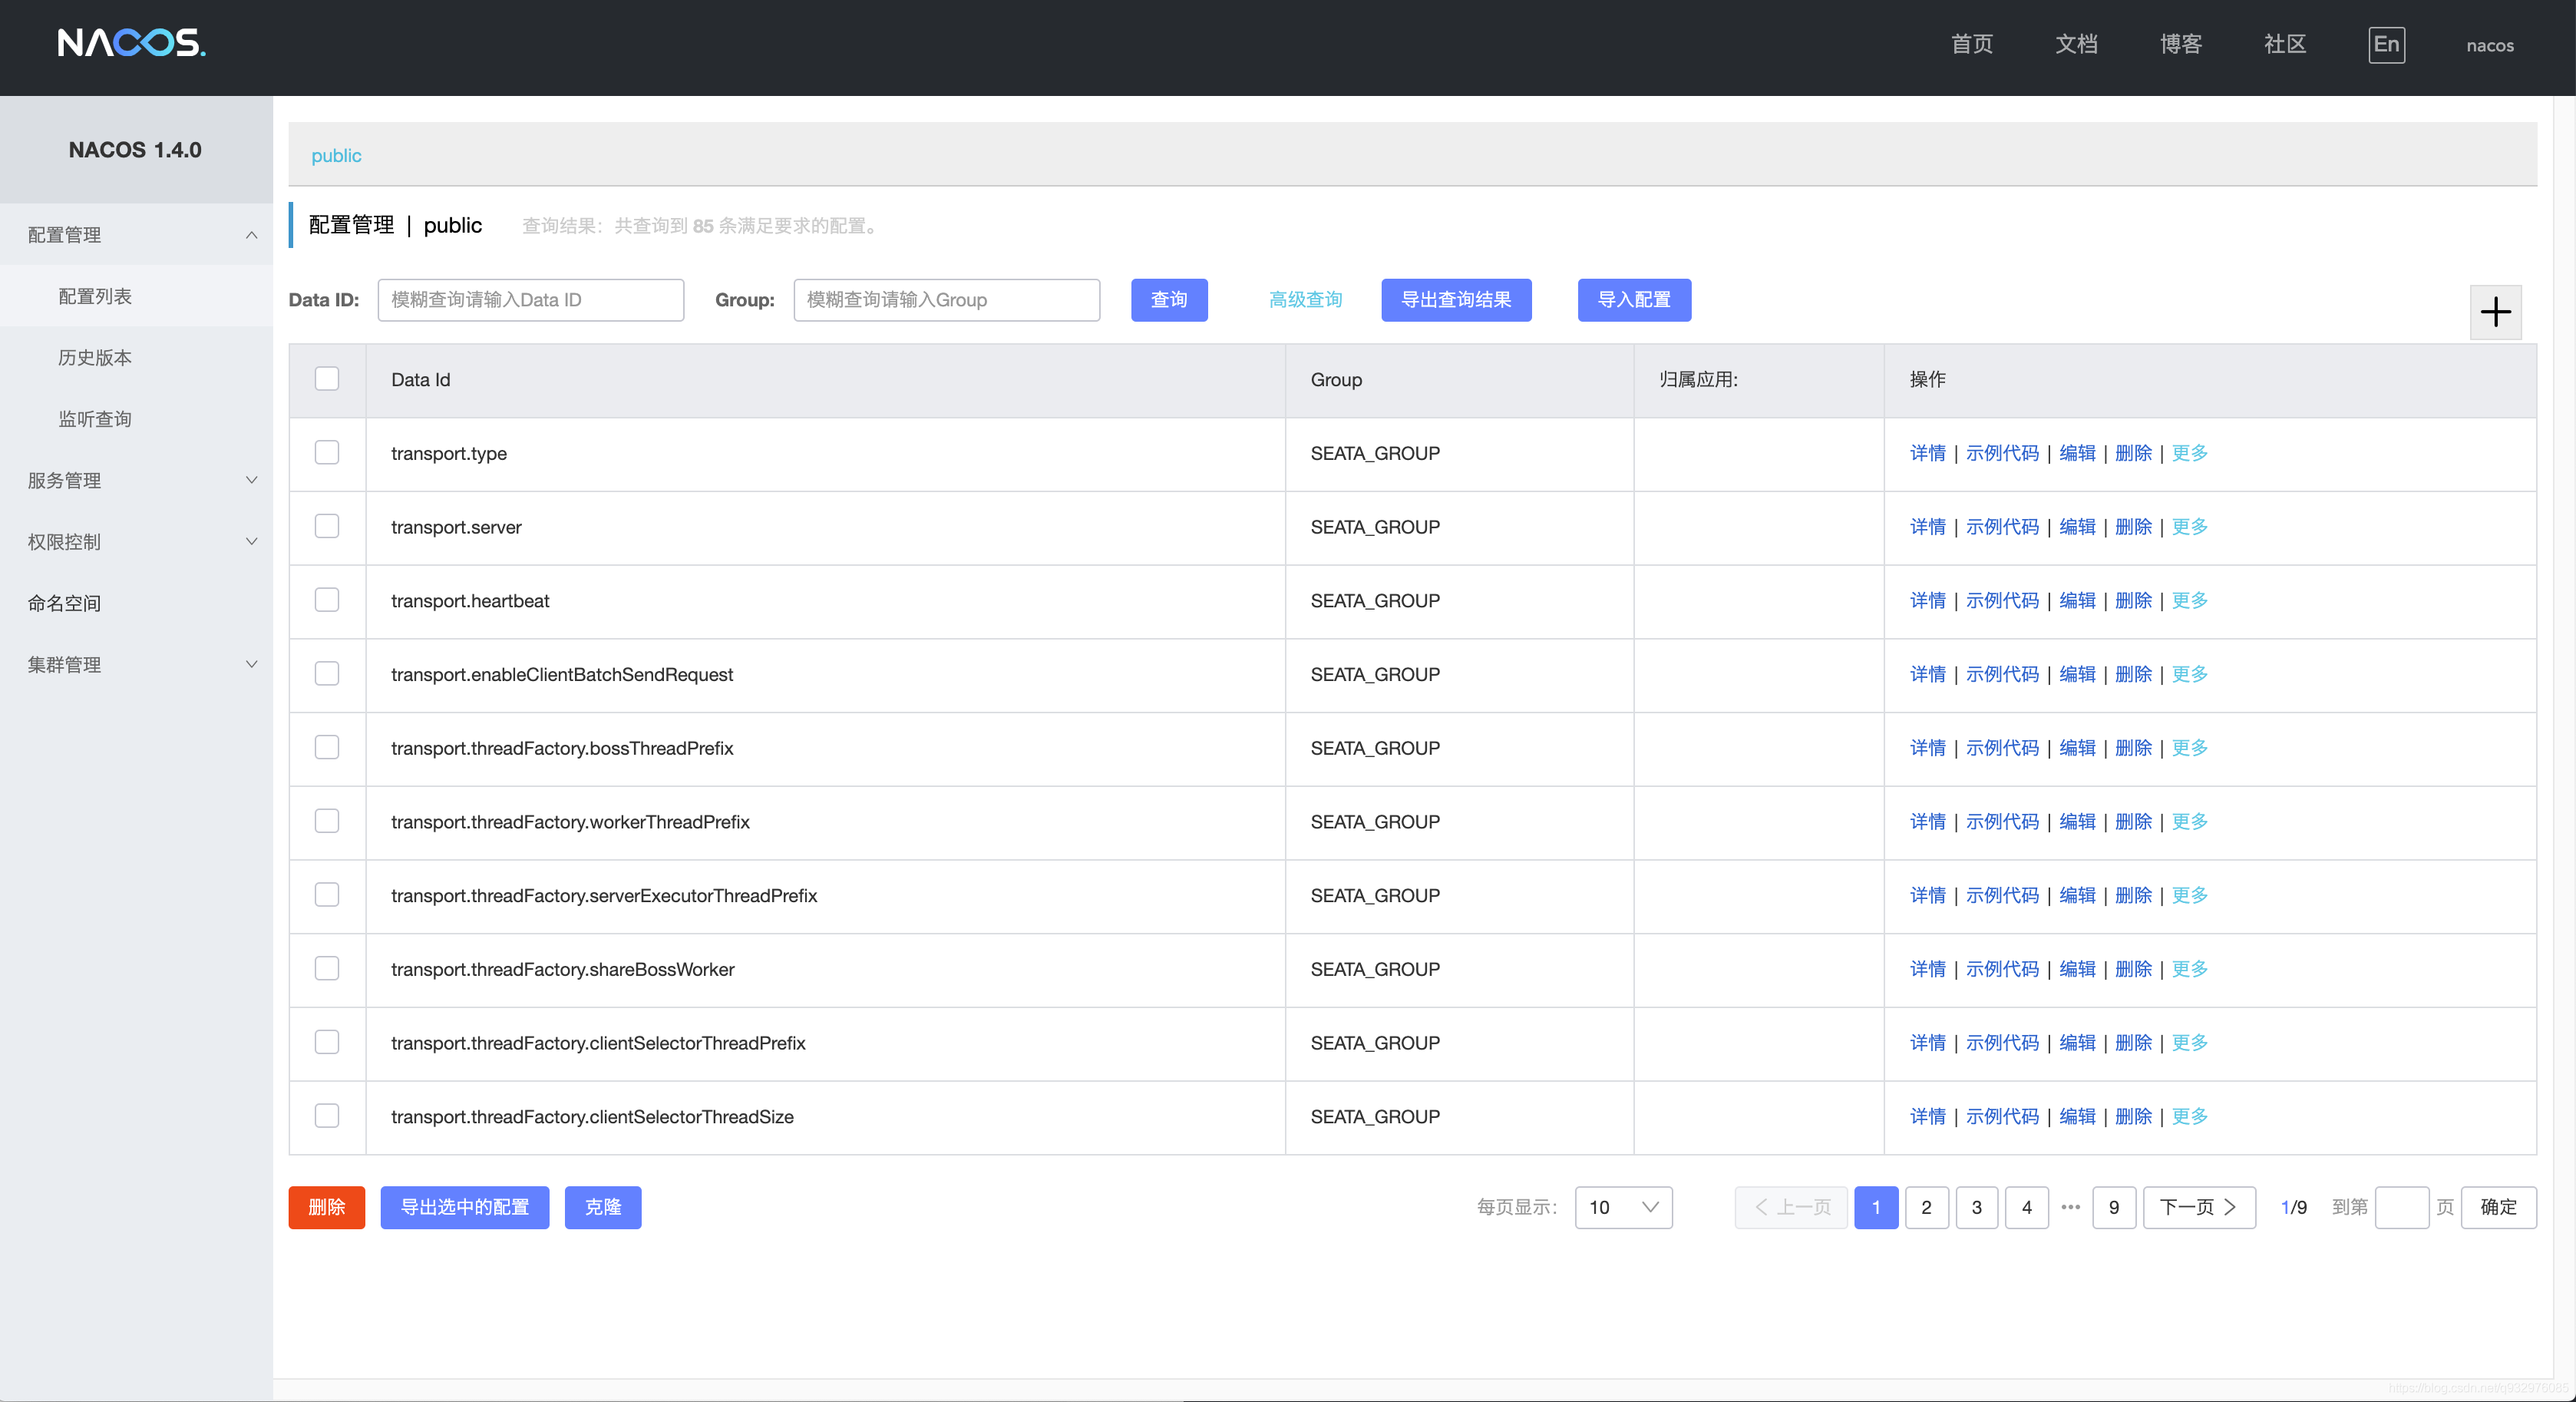Click 编辑 for transport.heartbeat

[x=2078, y=600]
